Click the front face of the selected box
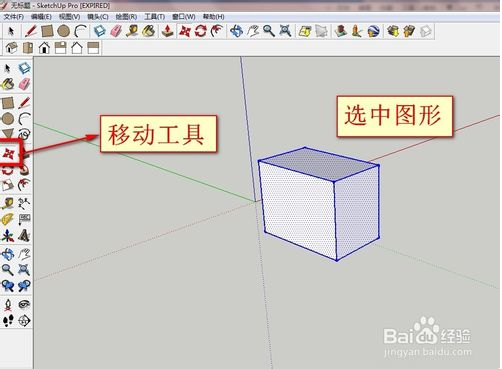The height and width of the screenshot is (369, 502). 298,210
